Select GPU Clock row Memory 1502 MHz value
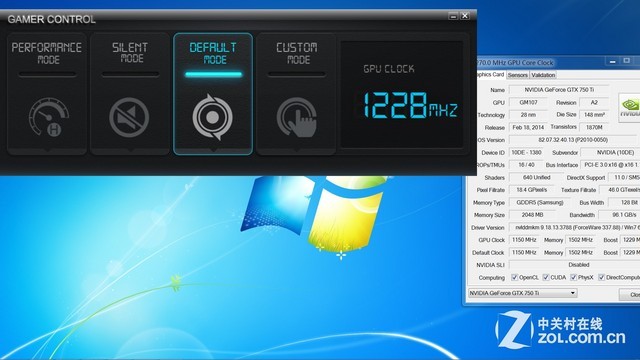The image size is (640, 360). tap(580, 240)
